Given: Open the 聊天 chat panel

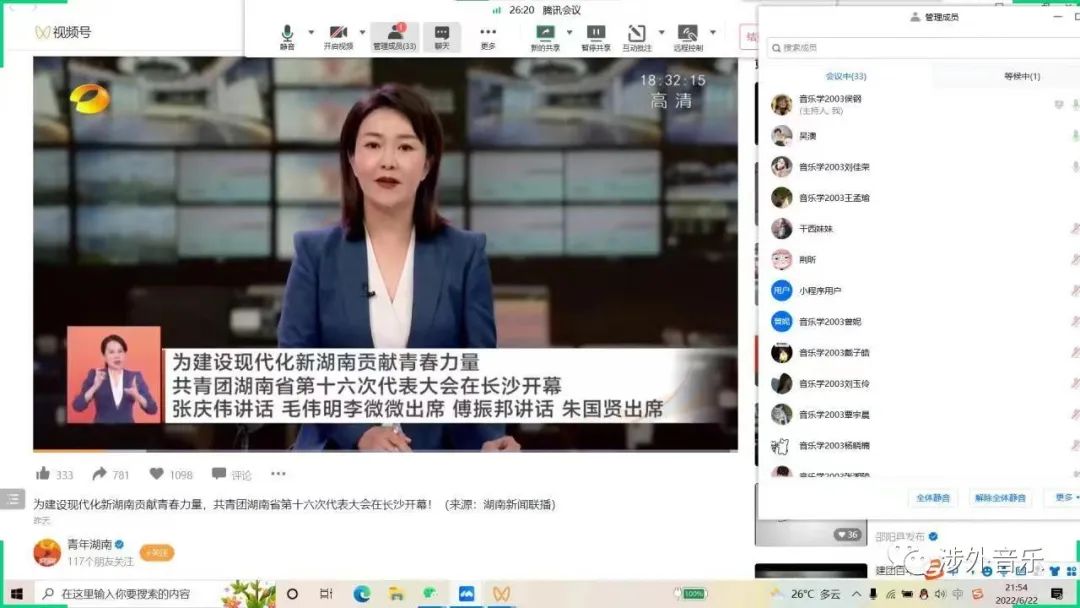Looking at the screenshot, I should click(x=442, y=37).
